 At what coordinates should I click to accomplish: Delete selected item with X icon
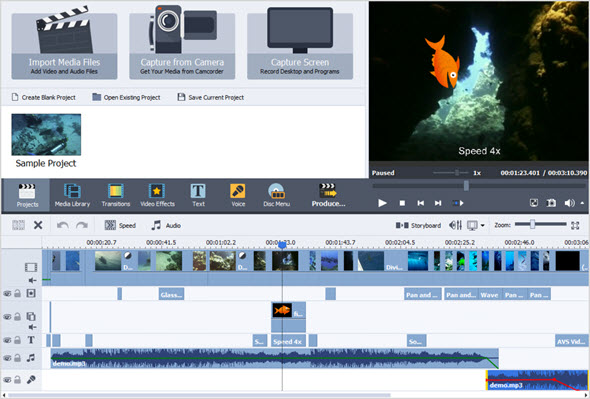click(x=38, y=225)
